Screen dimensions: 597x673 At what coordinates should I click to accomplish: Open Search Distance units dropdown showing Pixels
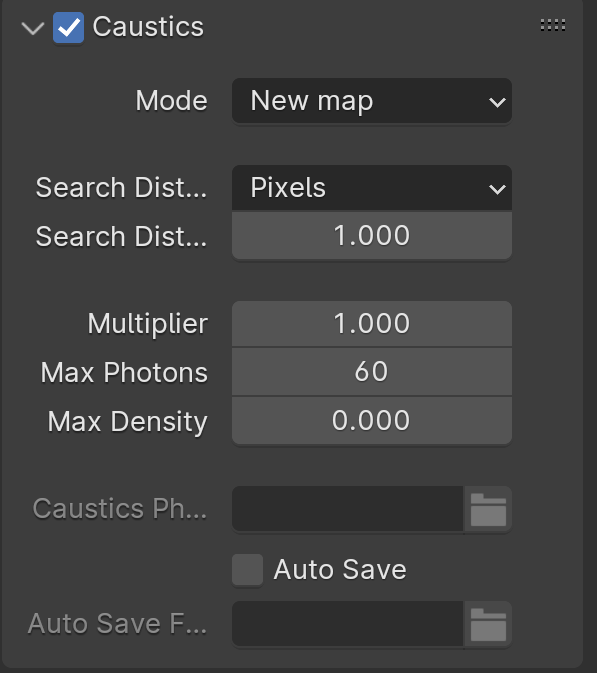click(x=372, y=188)
